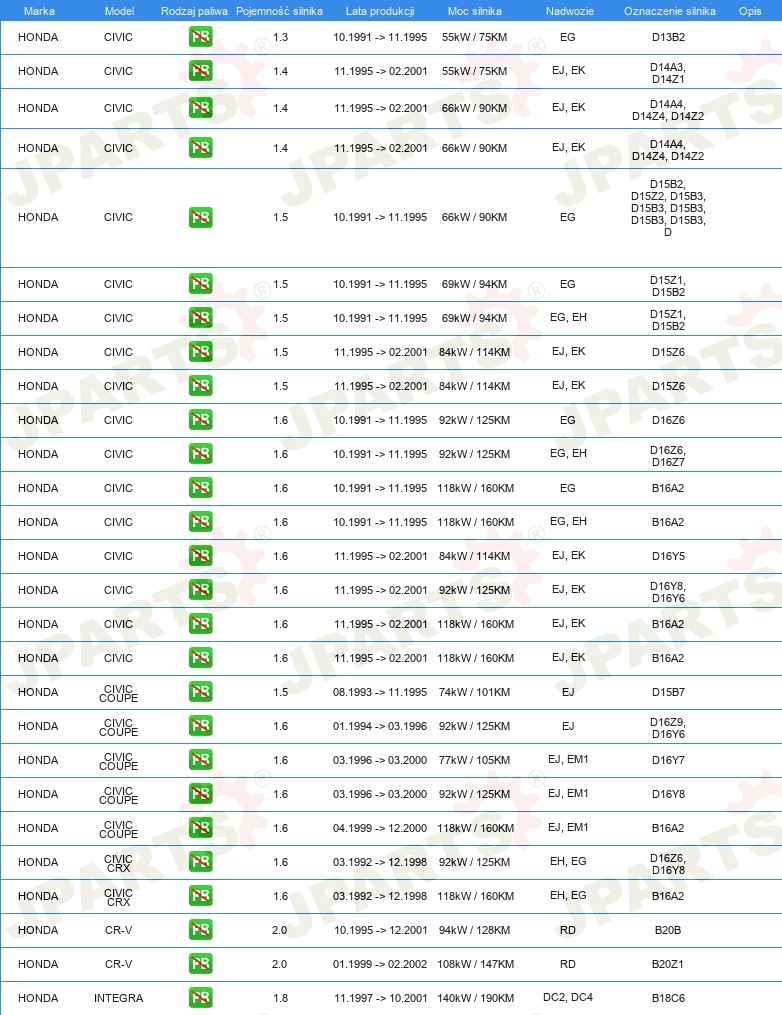Click fuel icon for 69kW Civic with EG, EH body
The height and width of the screenshot is (1015, 782).
pos(201,318)
